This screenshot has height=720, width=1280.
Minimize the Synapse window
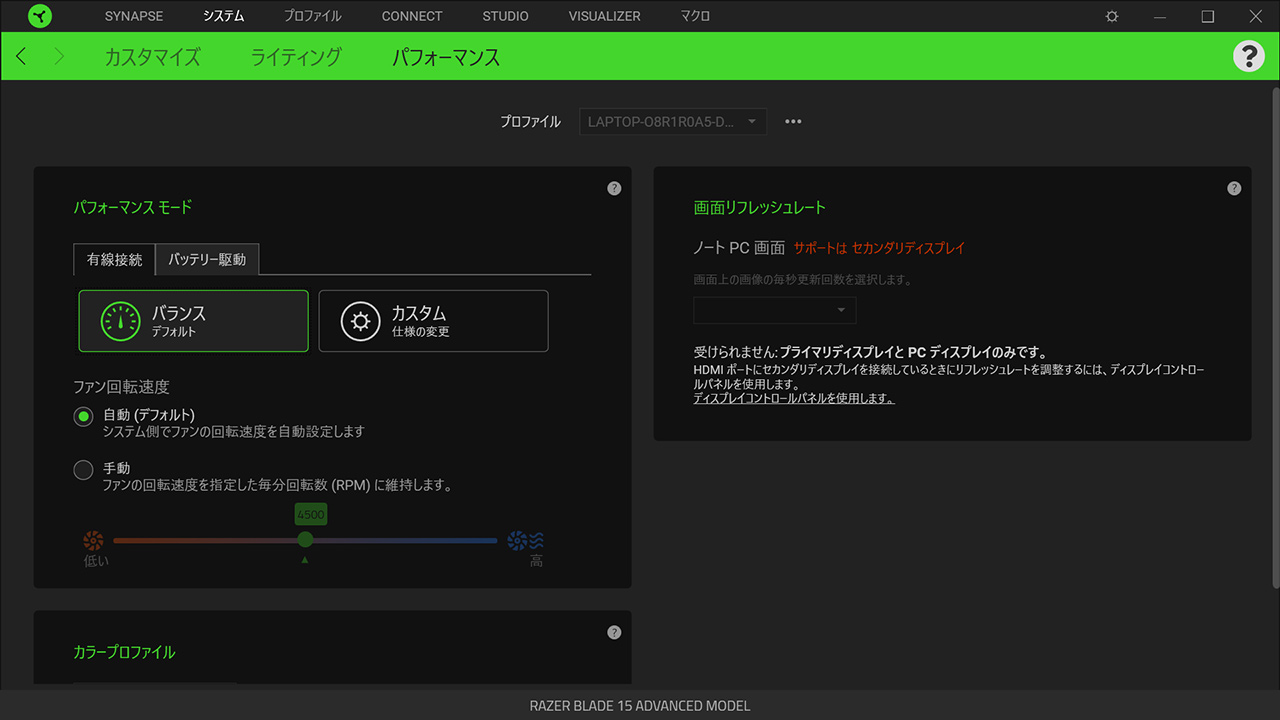pyautogui.click(x=1160, y=16)
